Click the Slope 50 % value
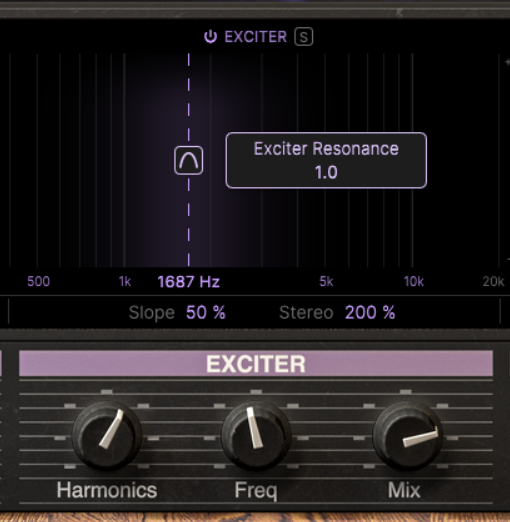 point(206,313)
